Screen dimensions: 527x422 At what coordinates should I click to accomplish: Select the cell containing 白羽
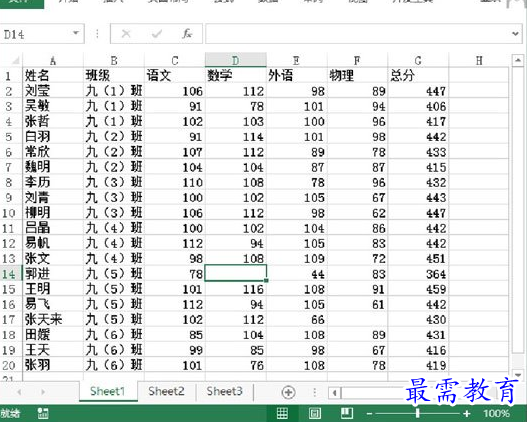click(53, 136)
